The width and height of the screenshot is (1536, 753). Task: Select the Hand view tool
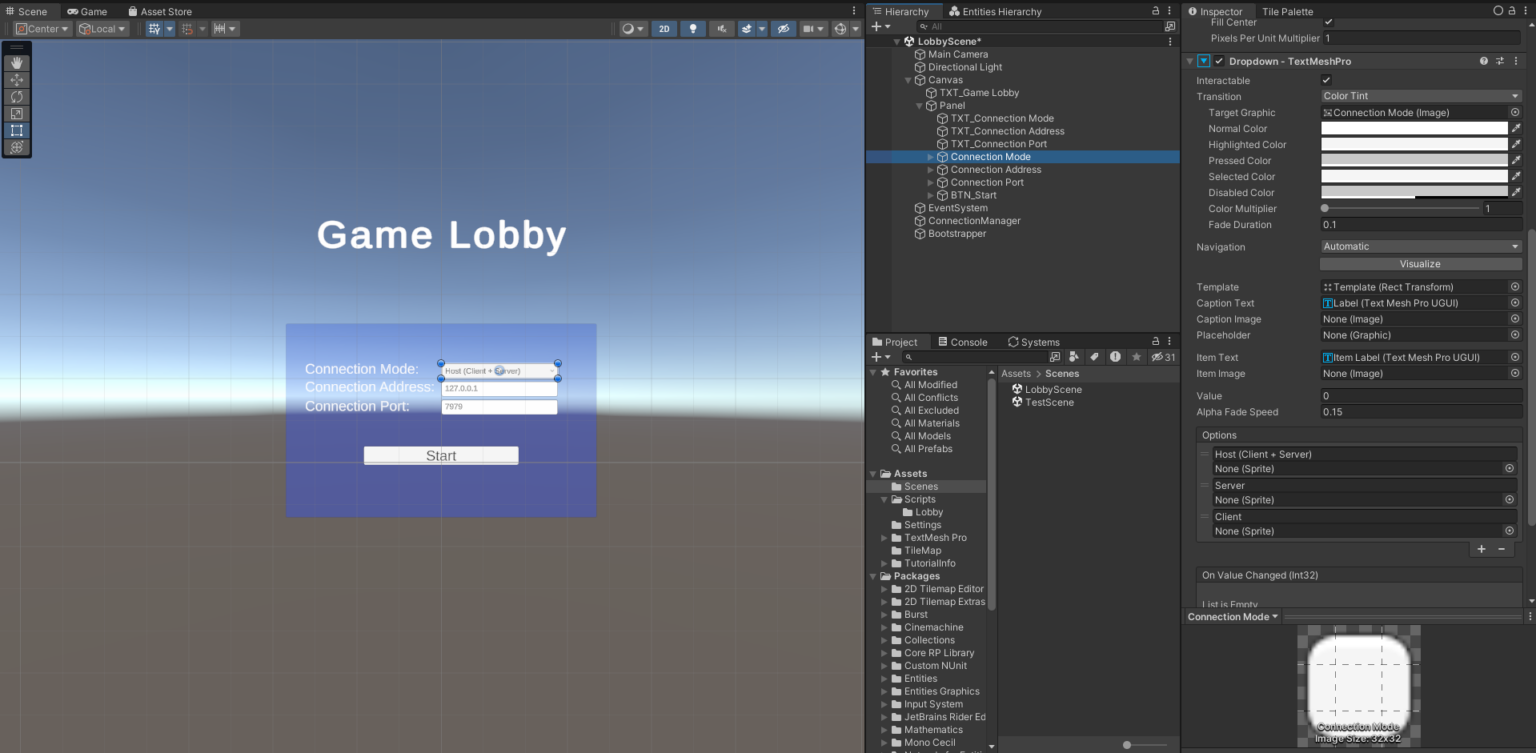(x=17, y=63)
